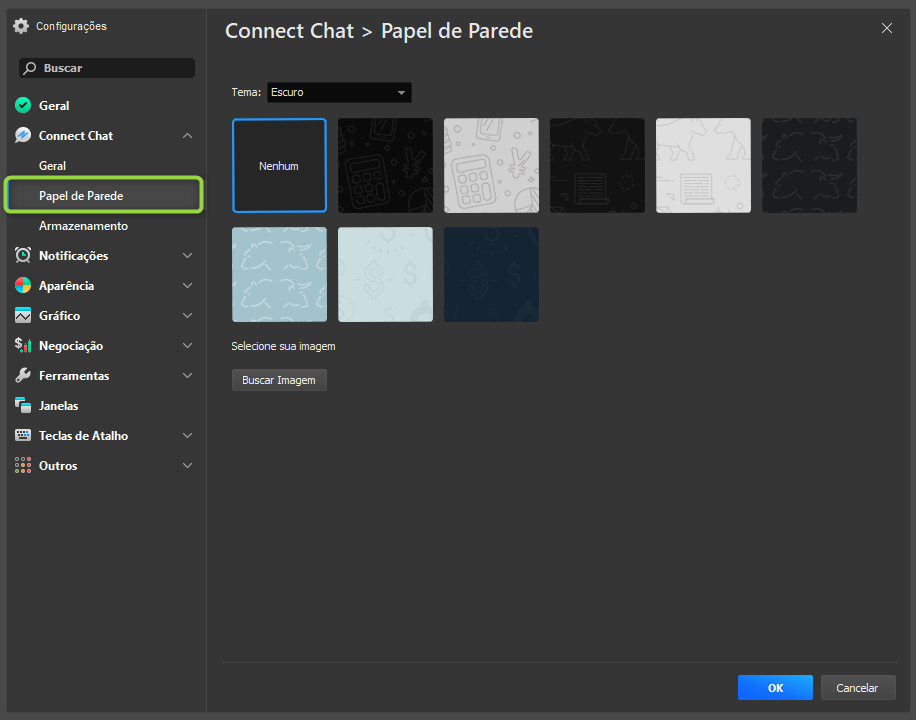Click the Buscar Imagem button
Image resolution: width=916 pixels, height=720 pixels.
pos(279,380)
